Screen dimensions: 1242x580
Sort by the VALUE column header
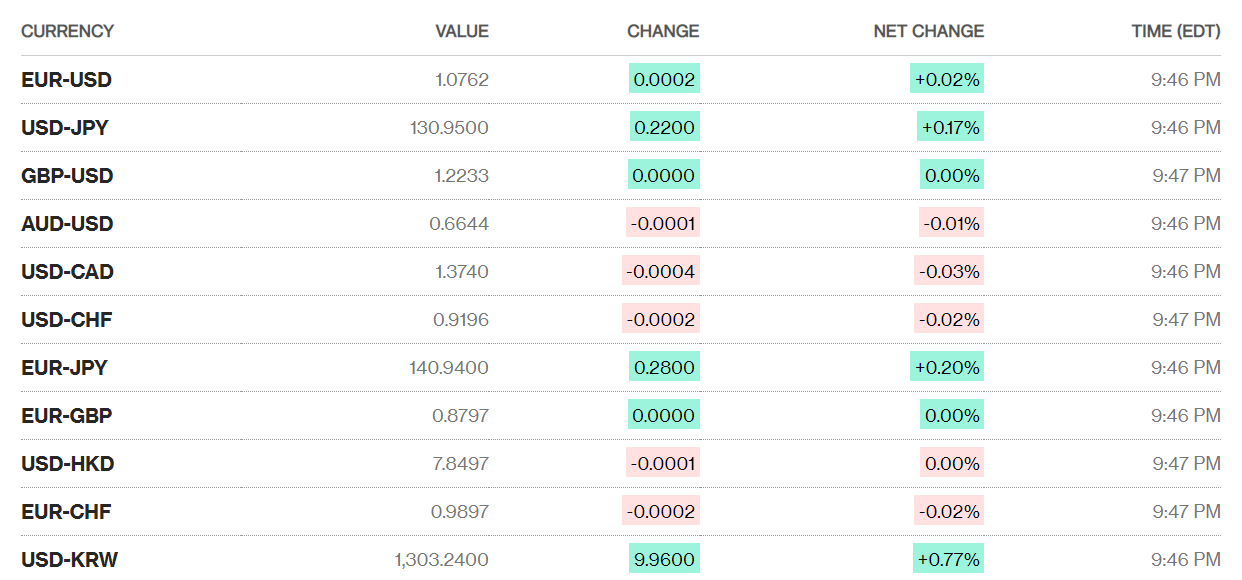pyautogui.click(x=462, y=31)
